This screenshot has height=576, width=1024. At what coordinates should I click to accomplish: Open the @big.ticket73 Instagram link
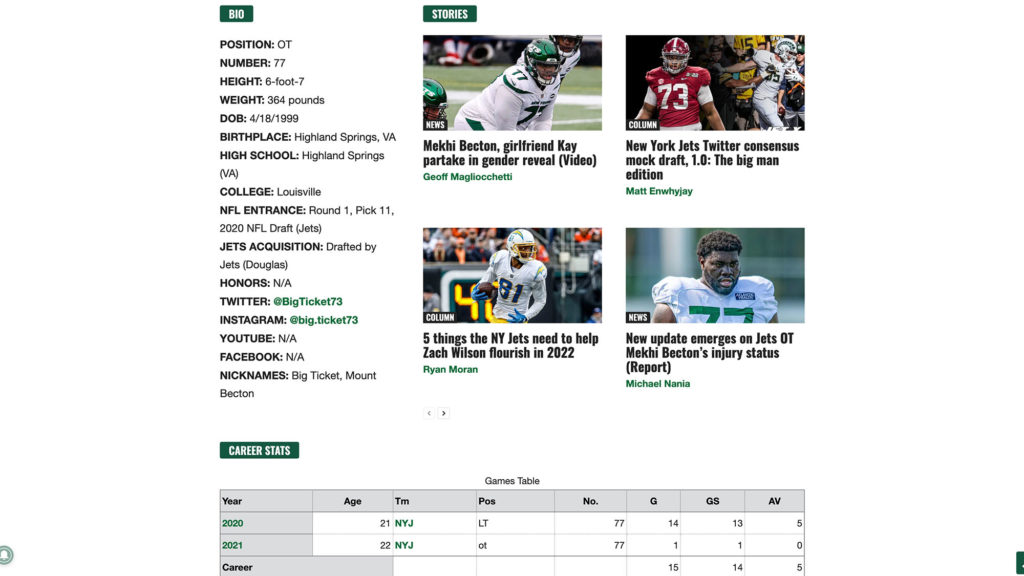point(323,320)
